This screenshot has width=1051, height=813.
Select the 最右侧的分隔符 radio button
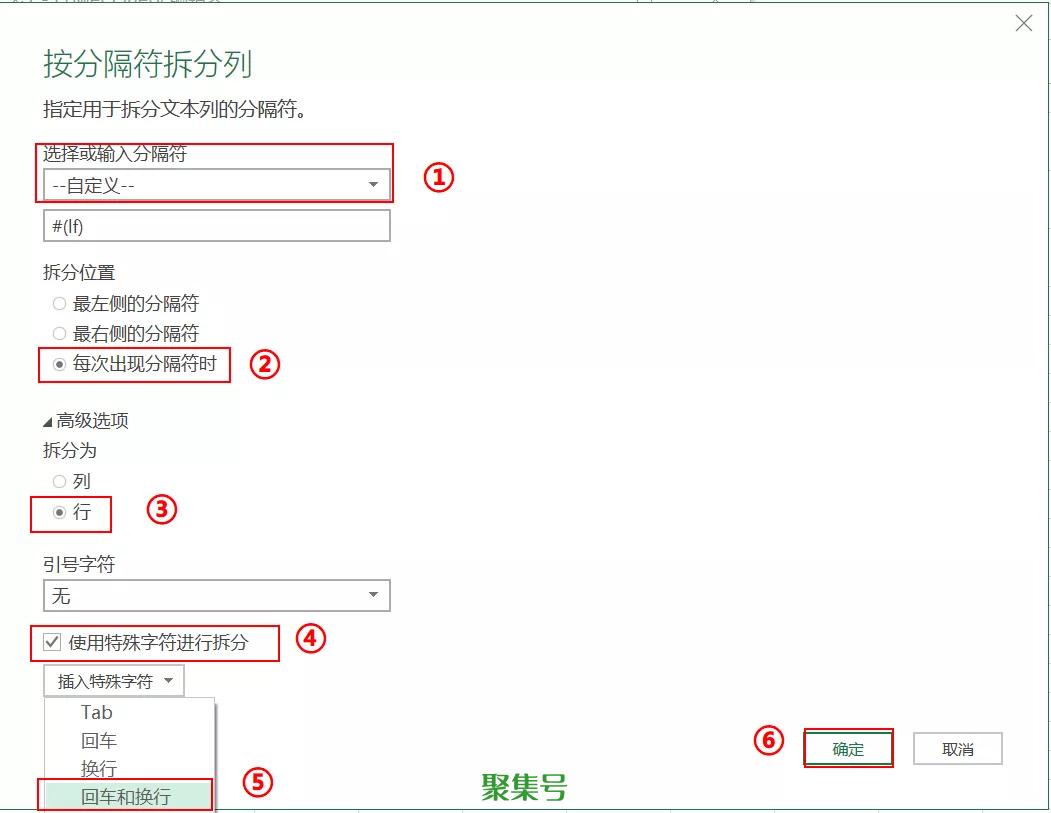click(60, 334)
